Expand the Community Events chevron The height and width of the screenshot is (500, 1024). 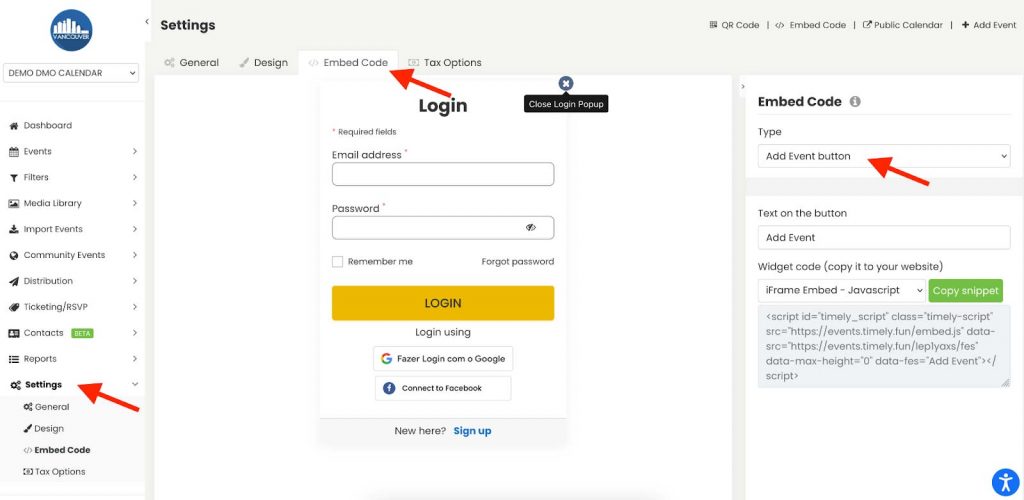pyautogui.click(x=135, y=255)
